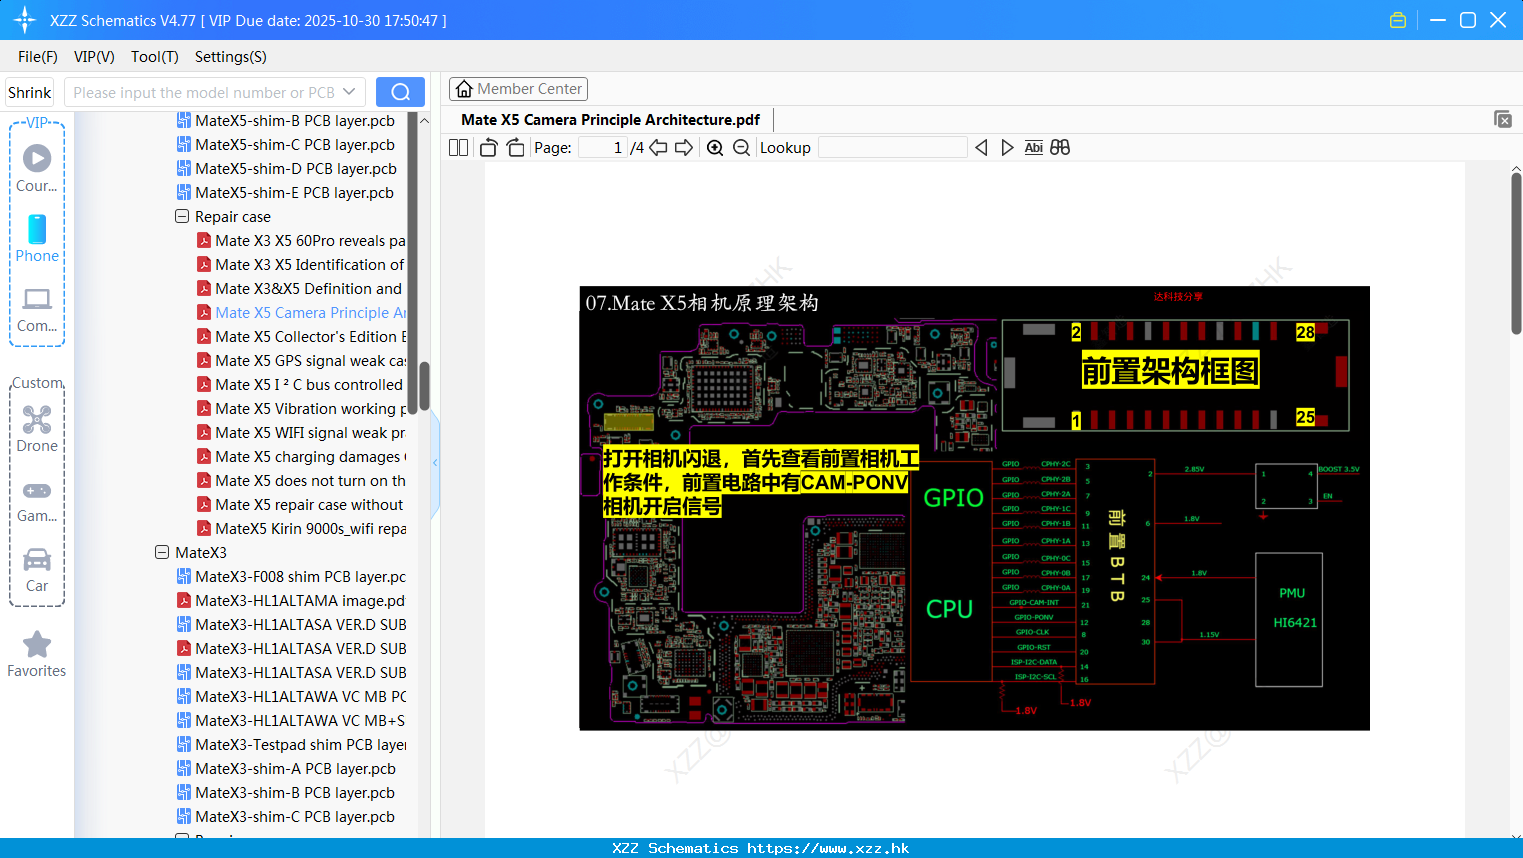Select the Drone category
Screen dimensions: 1523x858
click(37, 429)
